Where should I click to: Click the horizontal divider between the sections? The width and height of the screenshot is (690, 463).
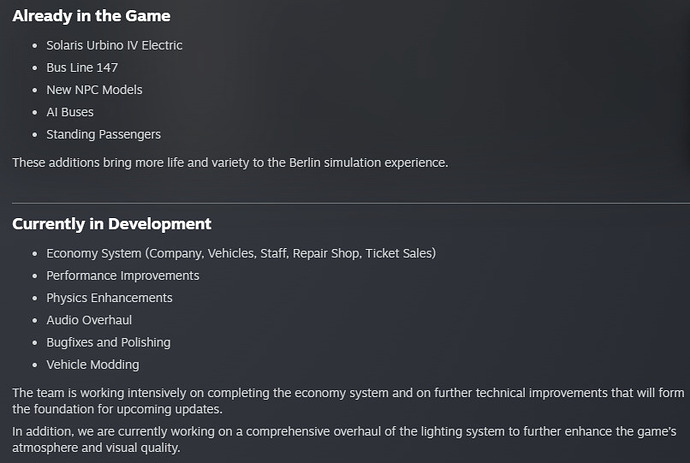345,203
